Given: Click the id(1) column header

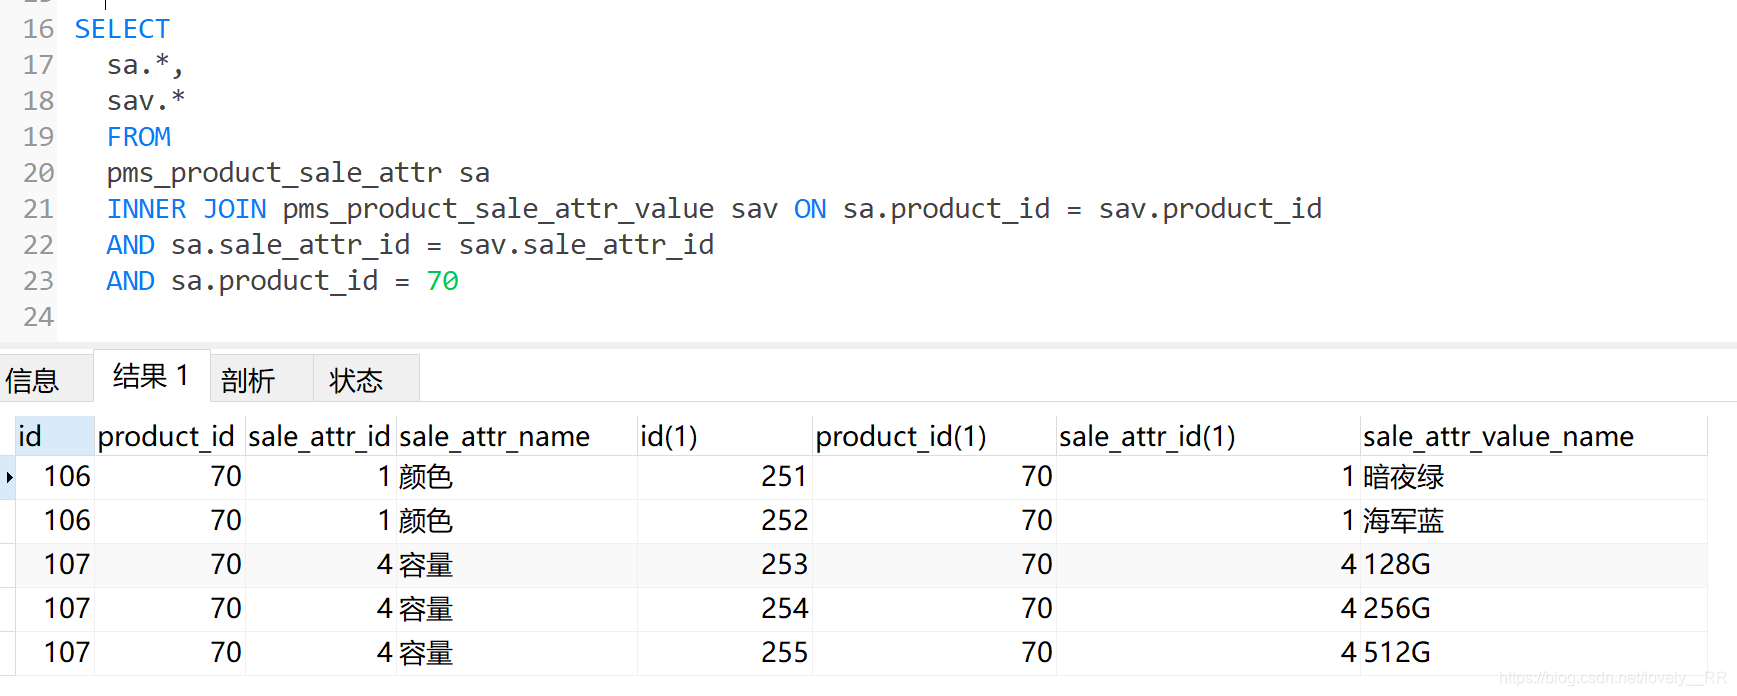Looking at the screenshot, I should [x=669, y=437].
